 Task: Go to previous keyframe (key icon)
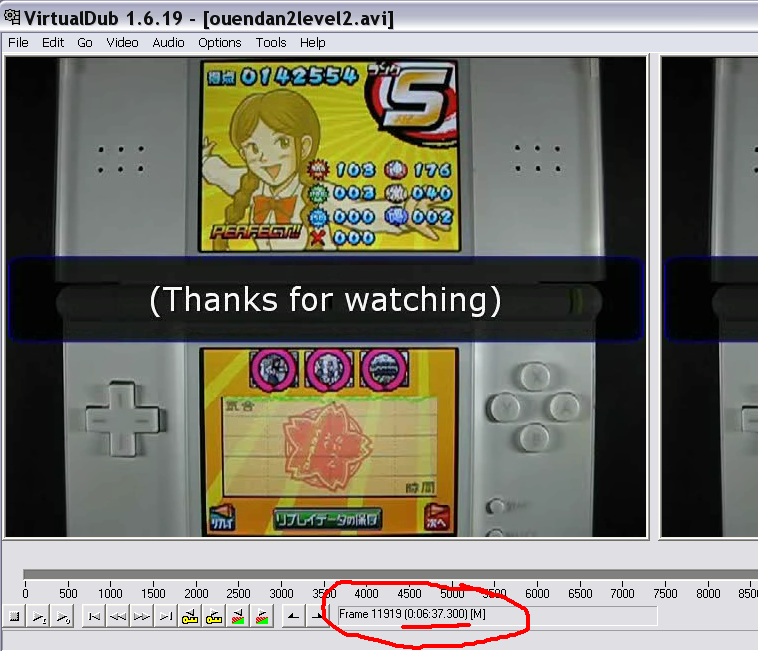[x=190, y=616]
